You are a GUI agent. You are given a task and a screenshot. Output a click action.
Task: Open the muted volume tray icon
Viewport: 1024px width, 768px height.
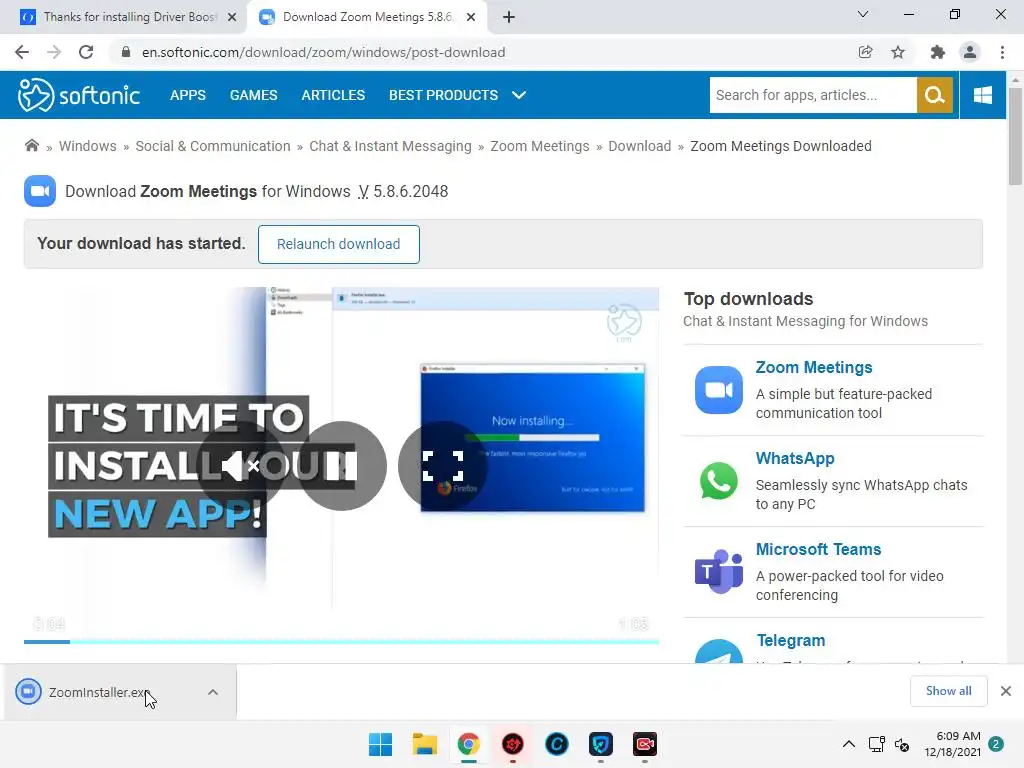(902, 744)
